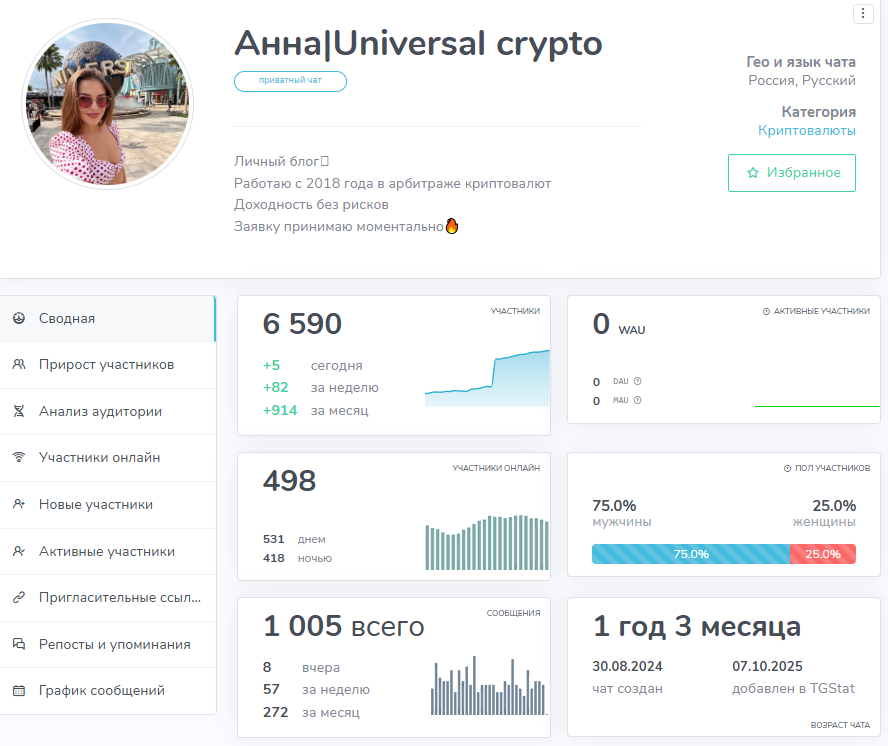Add chat to Избранное
Viewport: 888px width, 746px height.
tap(792, 173)
